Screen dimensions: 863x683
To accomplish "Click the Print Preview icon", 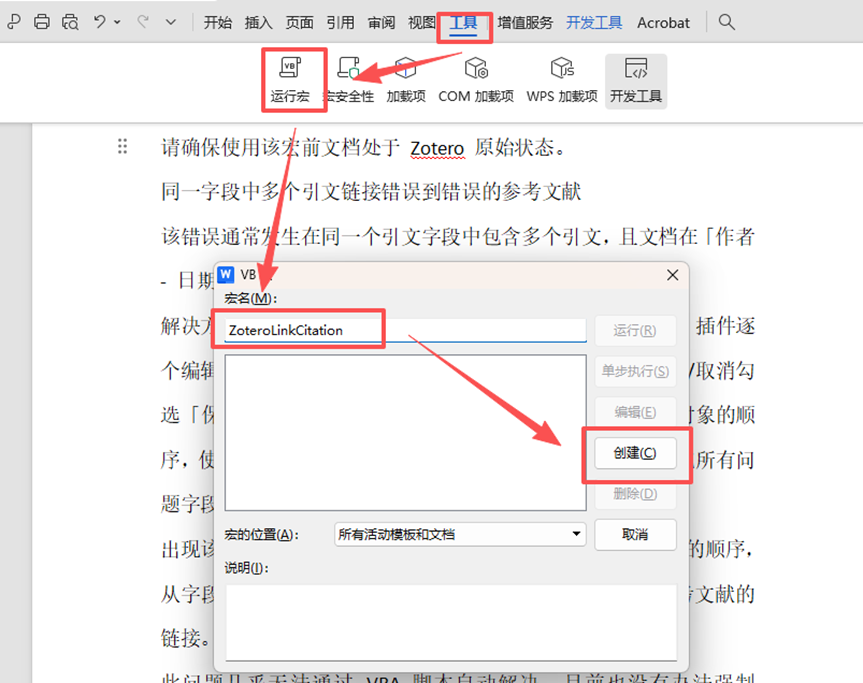I will [x=70, y=21].
